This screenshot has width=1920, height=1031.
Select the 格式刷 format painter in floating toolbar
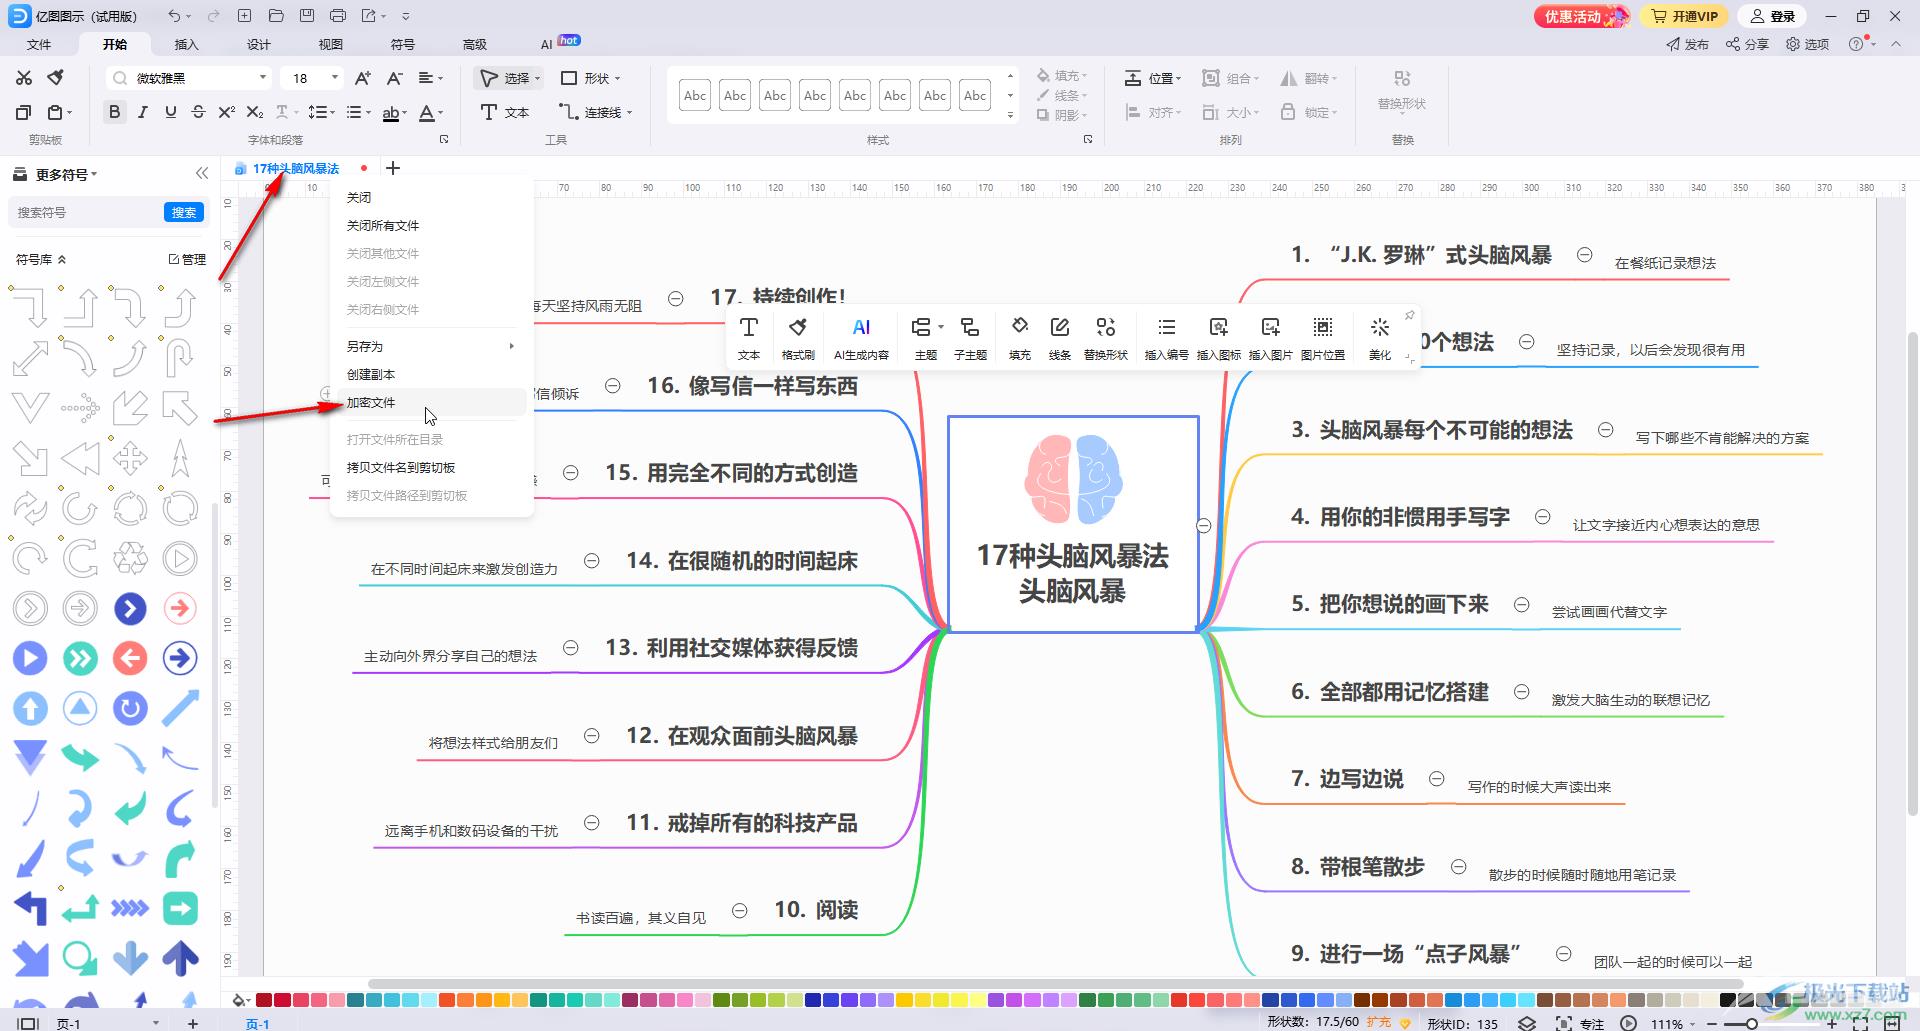[x=797, y=338]
